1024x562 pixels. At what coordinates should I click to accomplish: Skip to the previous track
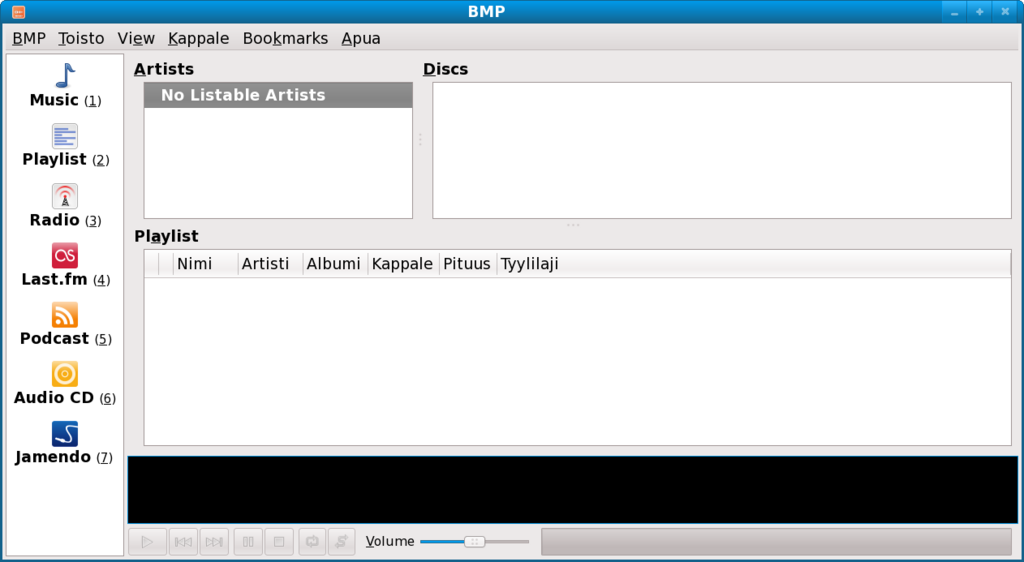183,542
